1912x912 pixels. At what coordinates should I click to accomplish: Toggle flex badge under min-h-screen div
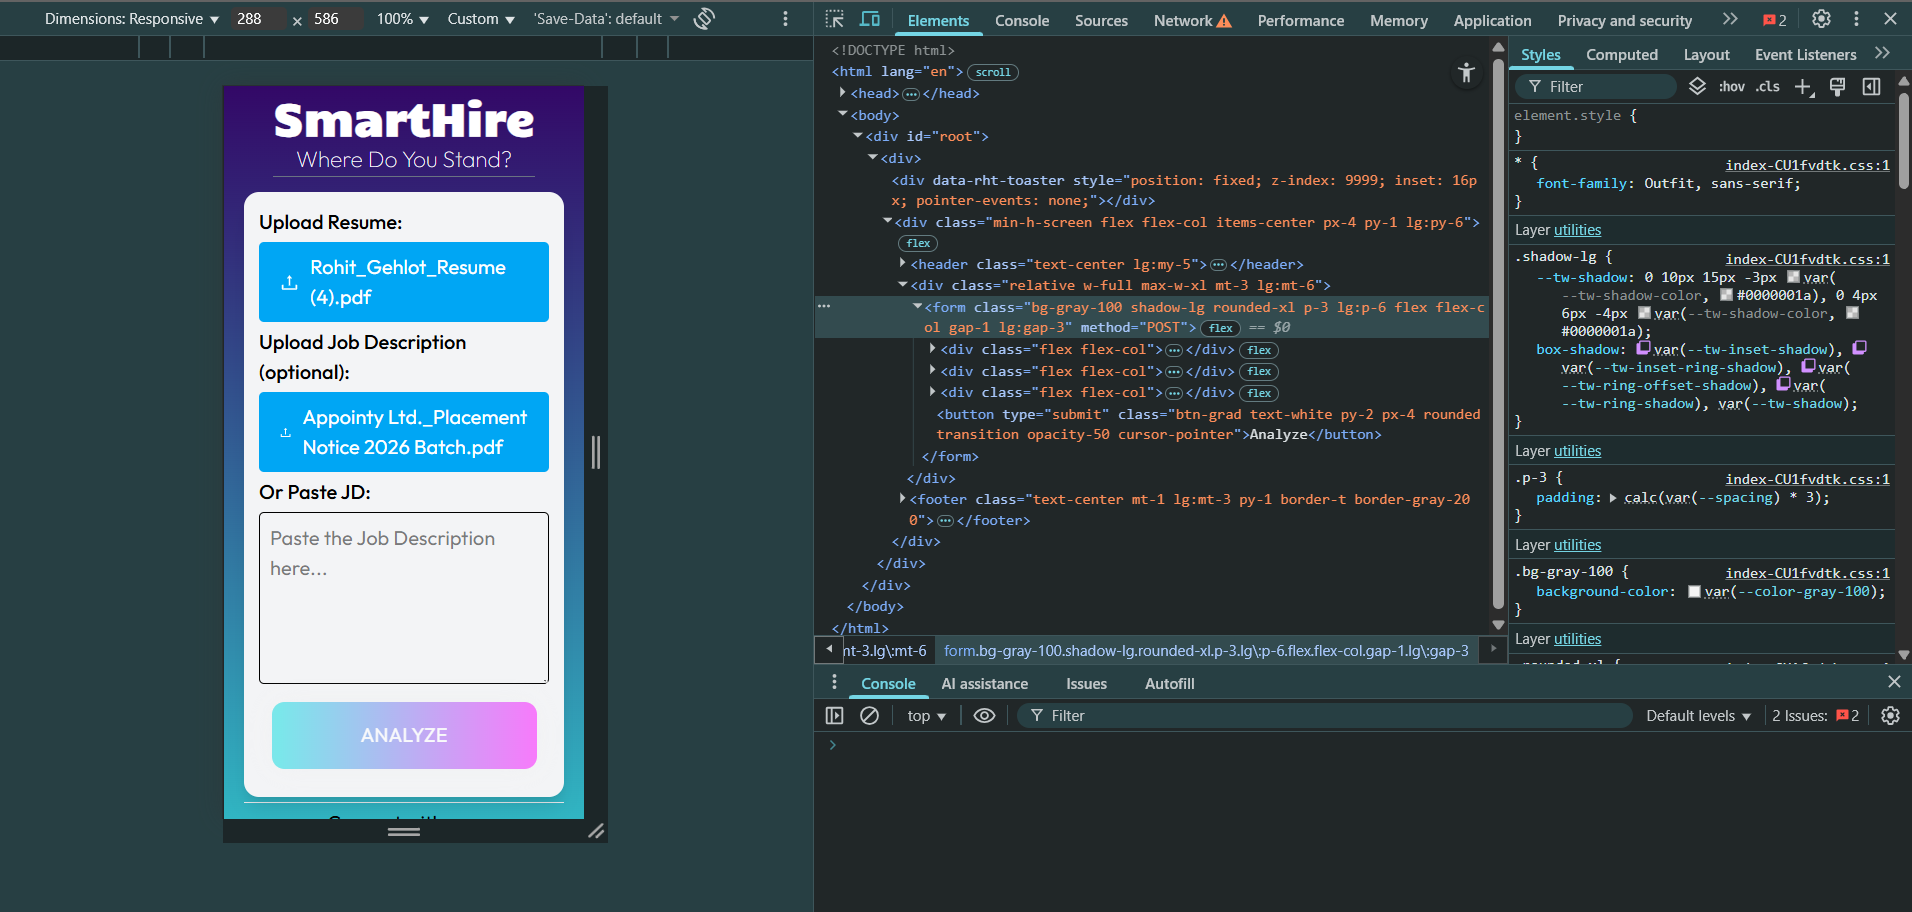click(x=918, y=243)
